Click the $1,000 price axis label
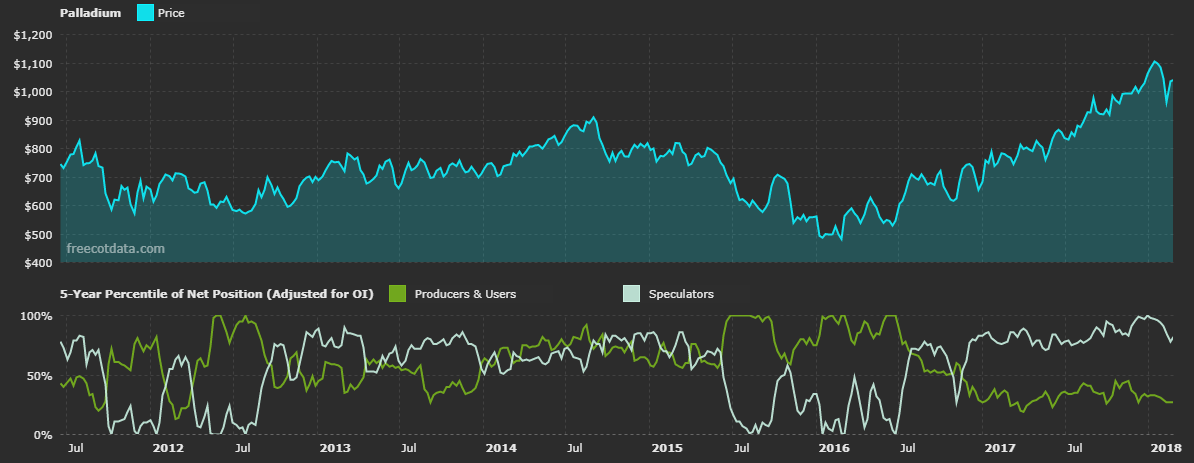 [x=33, y=92]
